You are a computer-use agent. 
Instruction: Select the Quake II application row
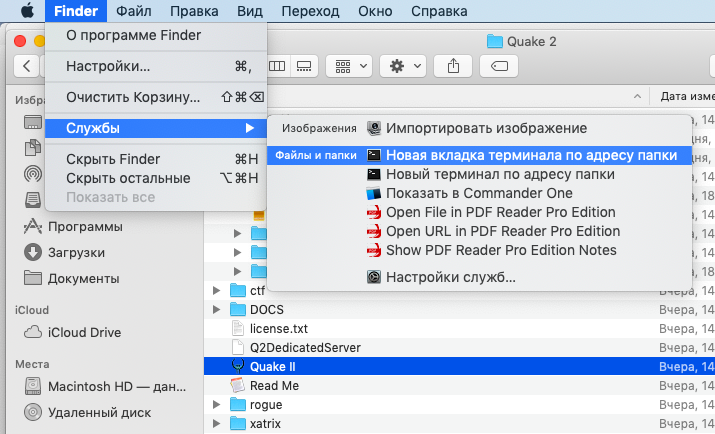click(459, 367)
